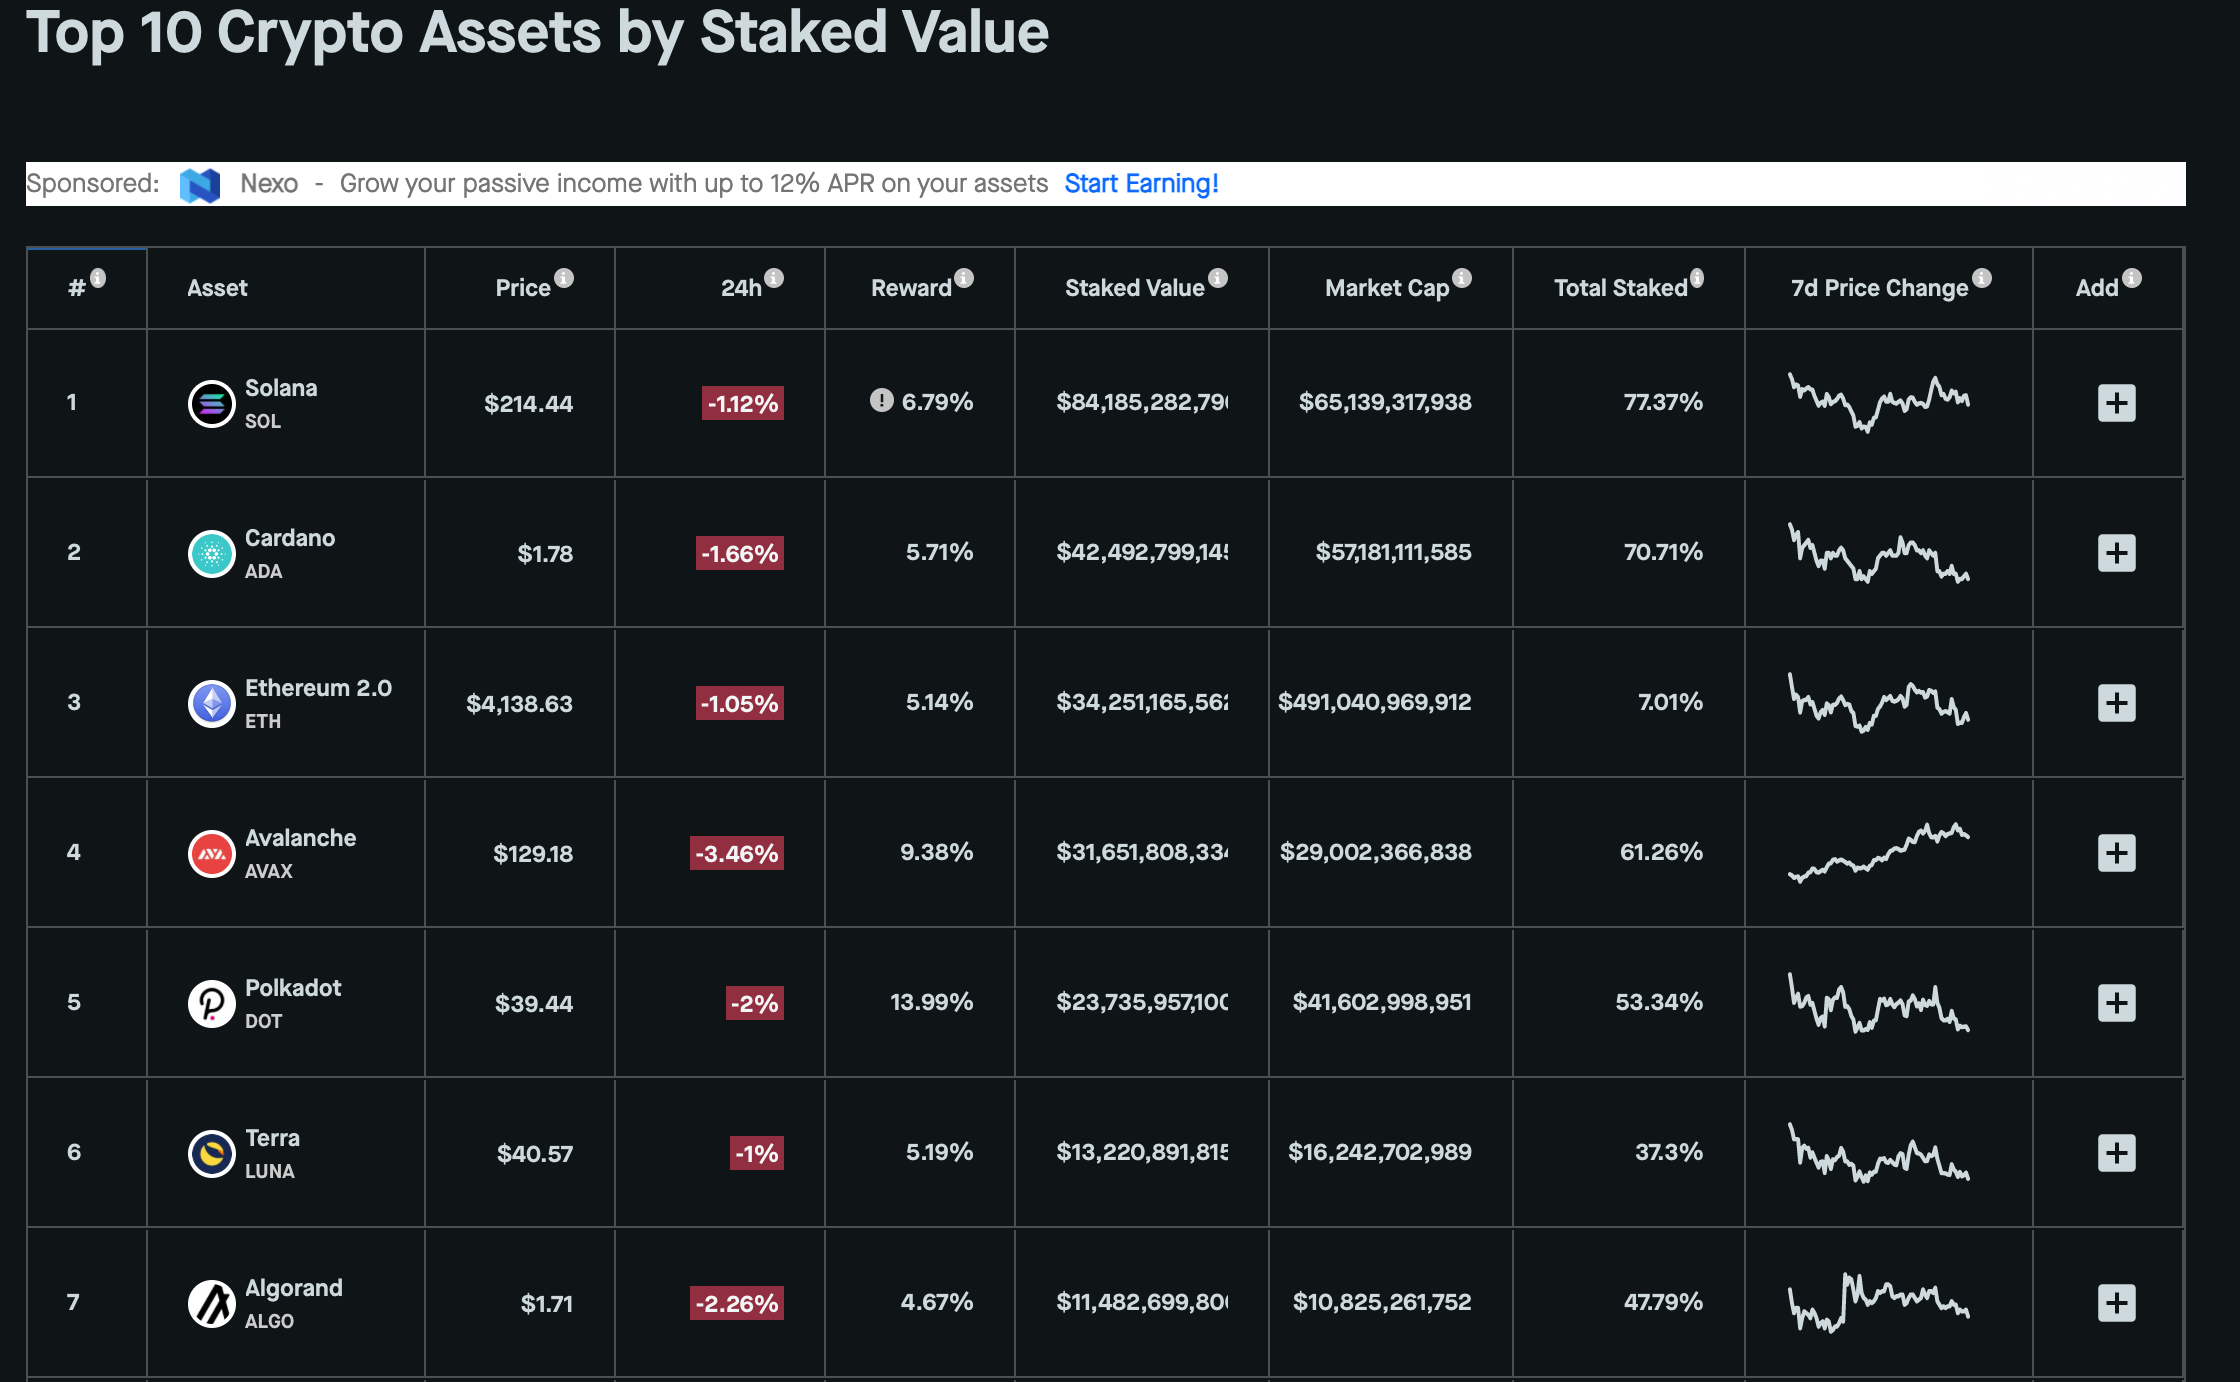Click the info icon beside Total Staked

(1697, 278)
